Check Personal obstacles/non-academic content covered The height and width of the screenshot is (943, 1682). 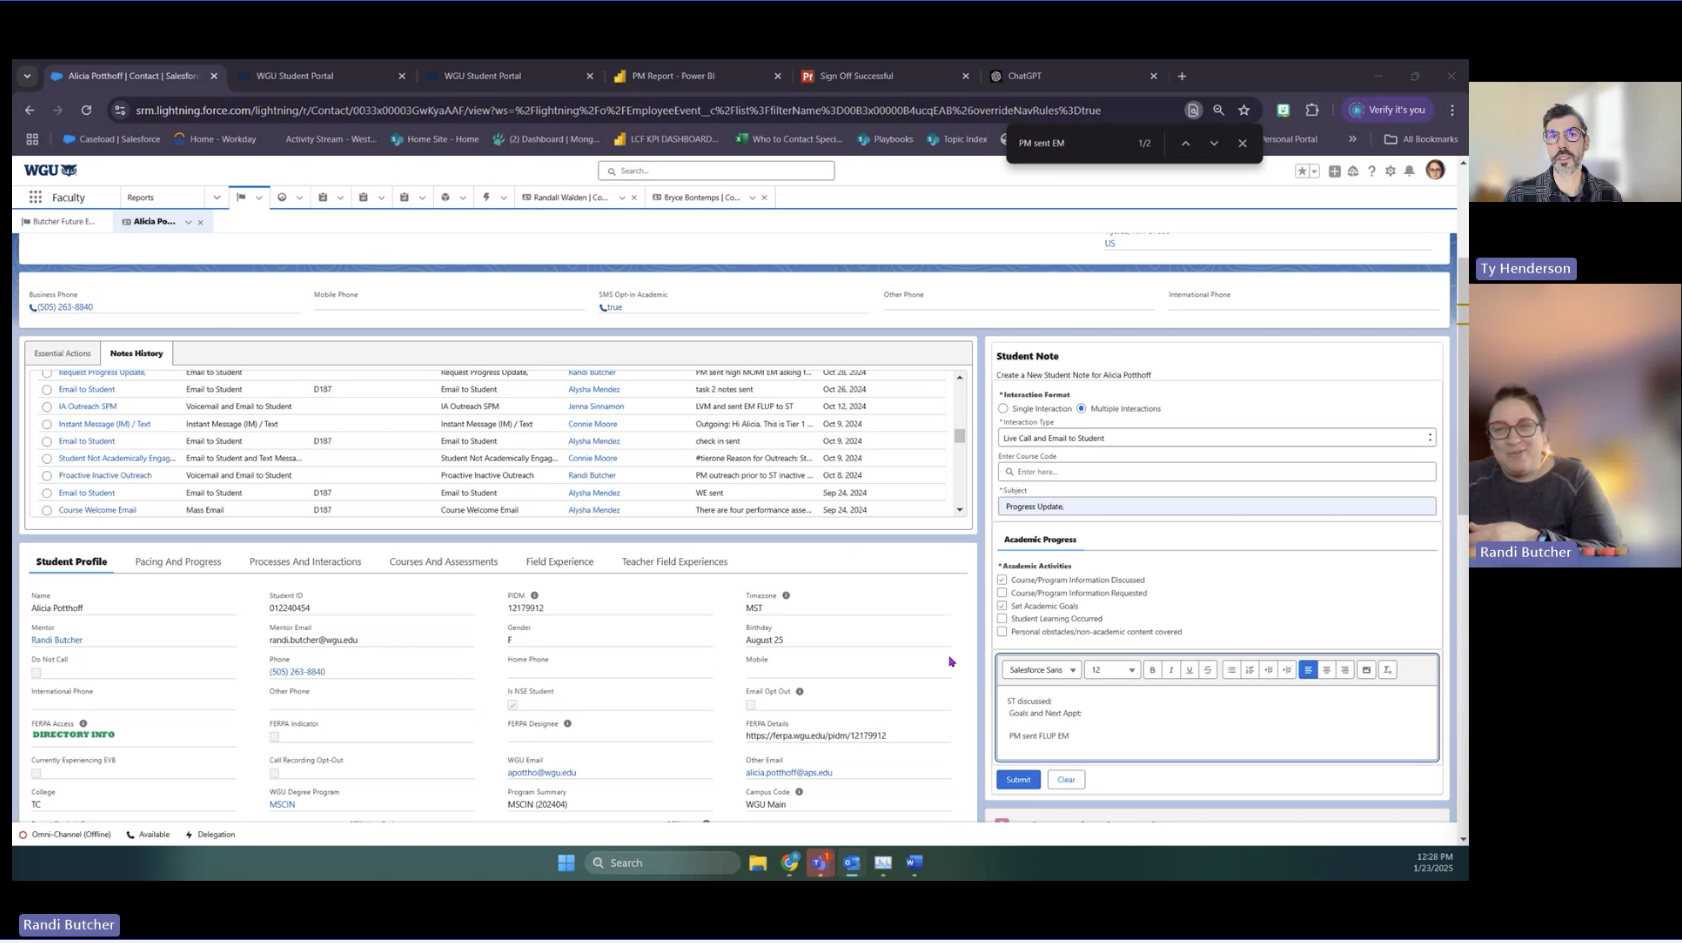click(x=1002, y=631)
